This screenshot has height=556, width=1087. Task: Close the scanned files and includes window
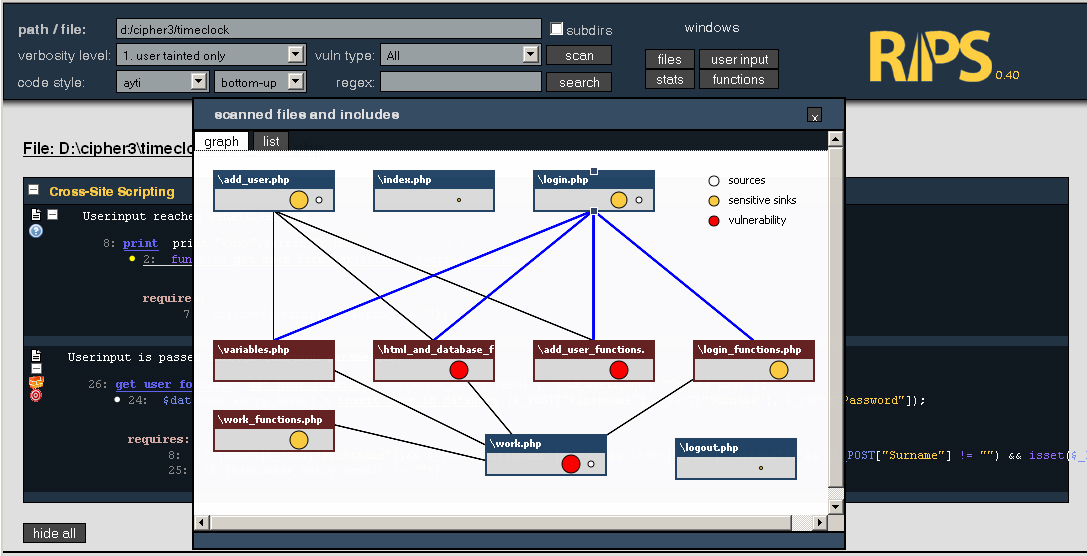point(814,116)
